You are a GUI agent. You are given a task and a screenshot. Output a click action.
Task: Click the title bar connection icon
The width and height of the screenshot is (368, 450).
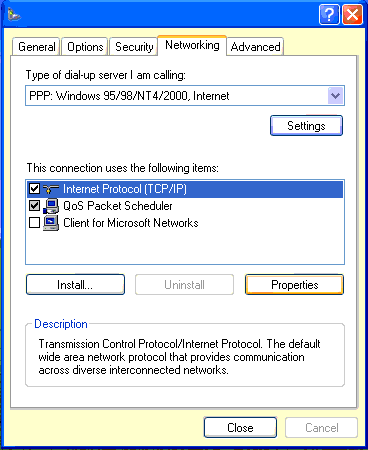(14, 14)
